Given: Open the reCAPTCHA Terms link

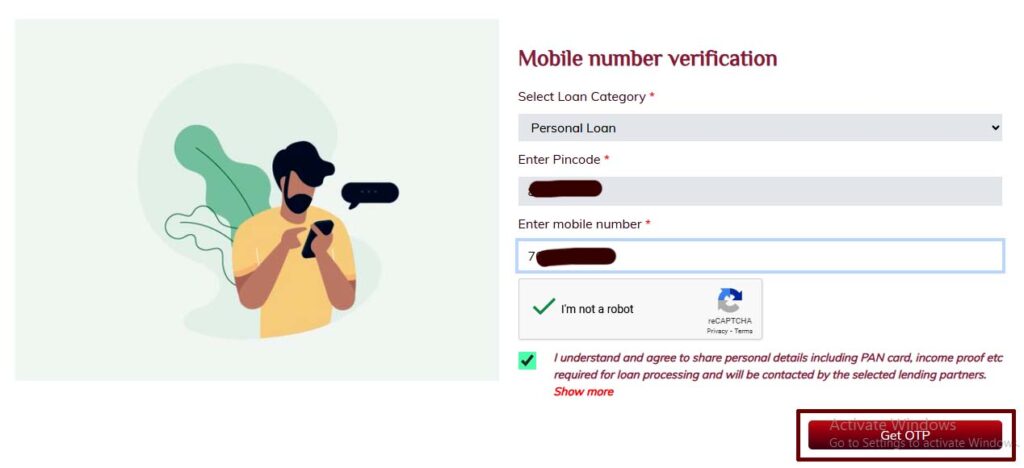Looking at the screenshot, I should (743, 331).
